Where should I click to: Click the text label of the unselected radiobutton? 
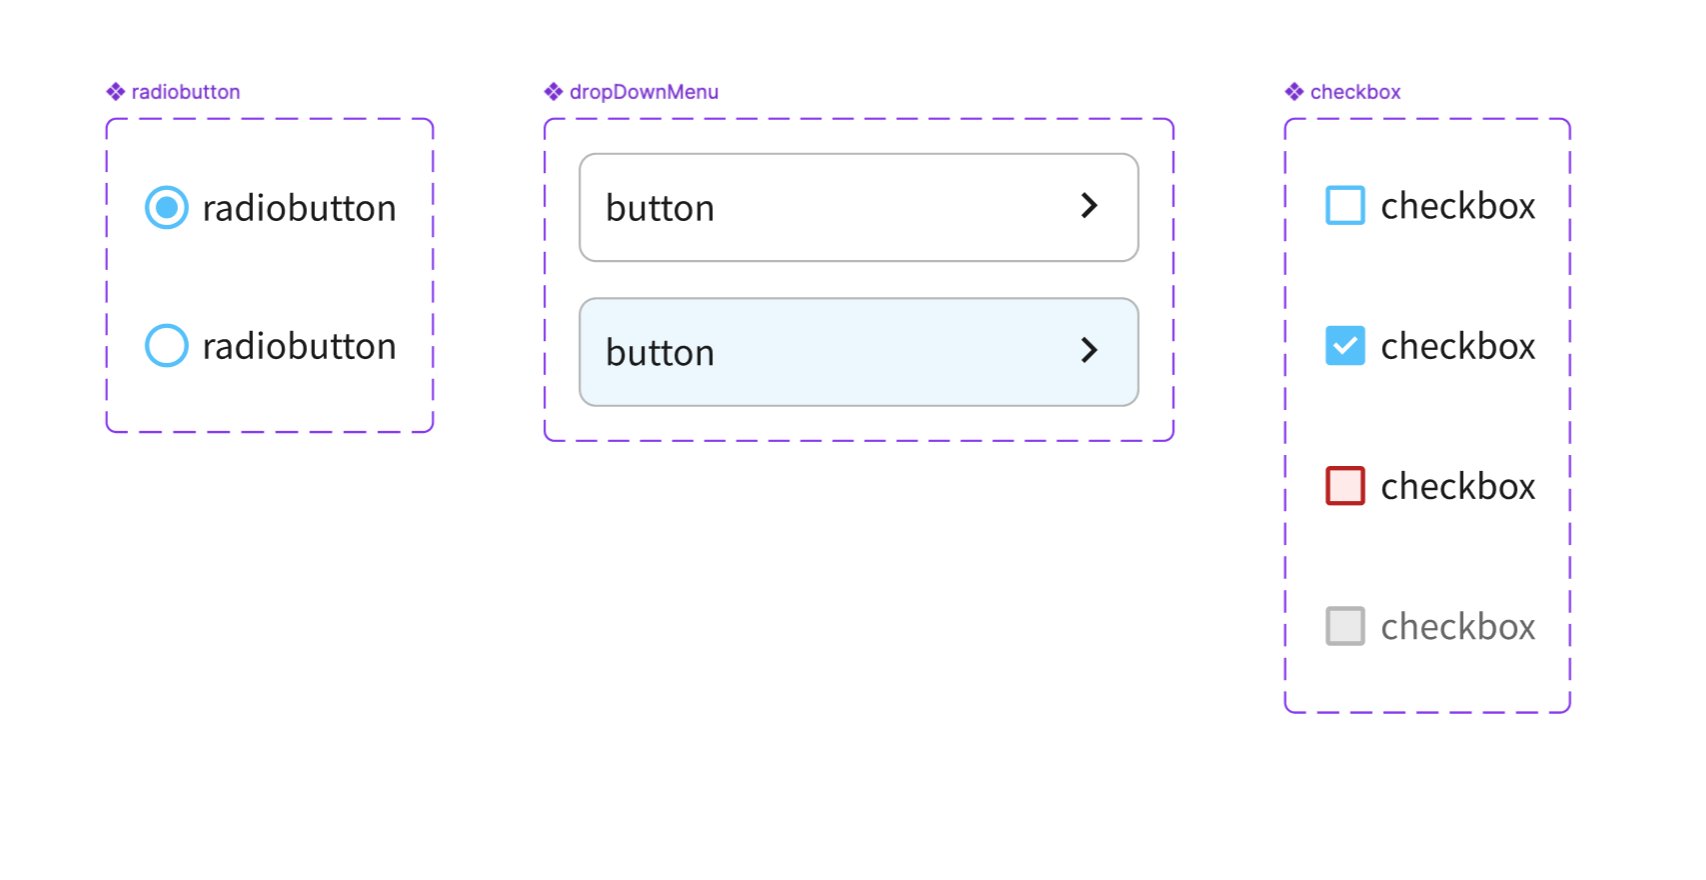point(299,346)
